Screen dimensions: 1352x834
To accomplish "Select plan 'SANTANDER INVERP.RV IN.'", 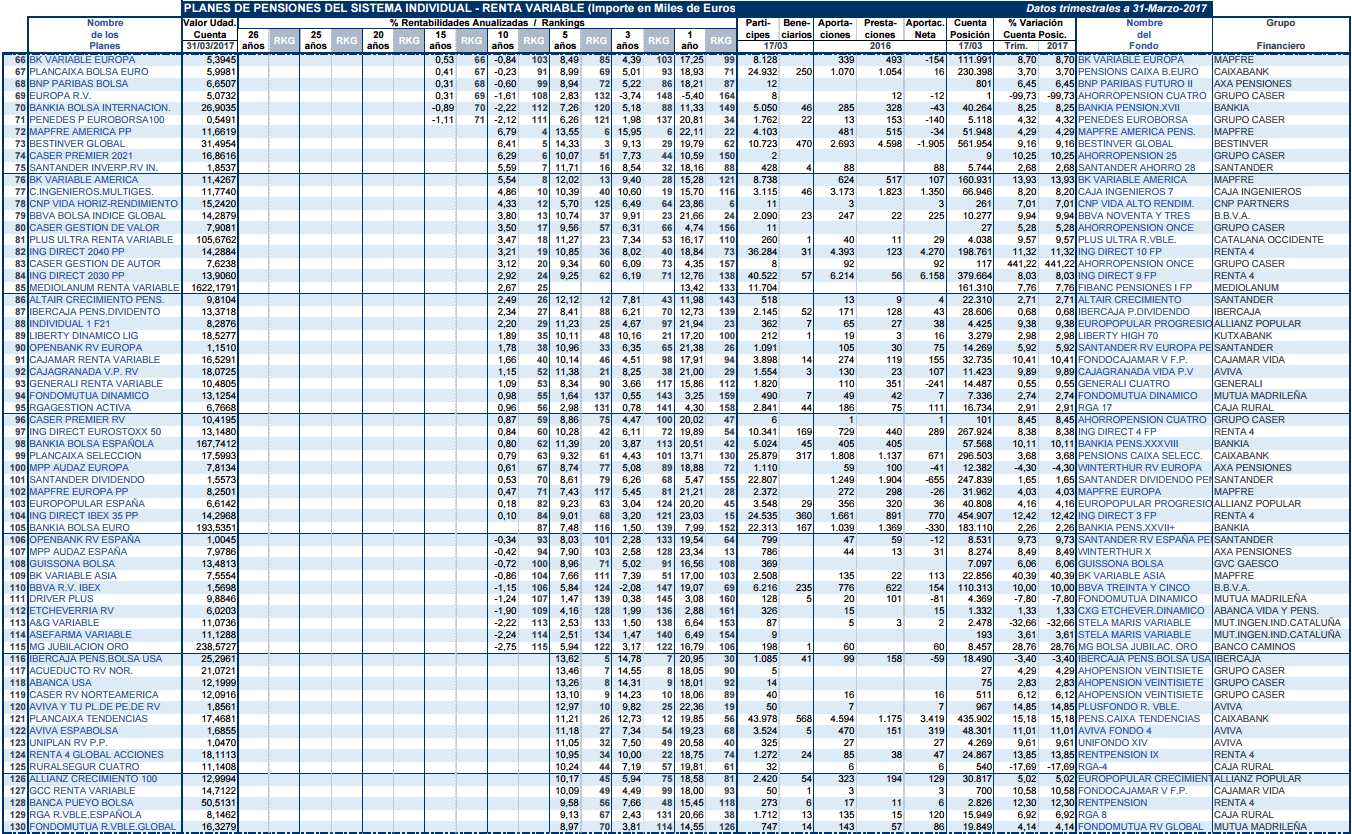I will click(93, 168).
